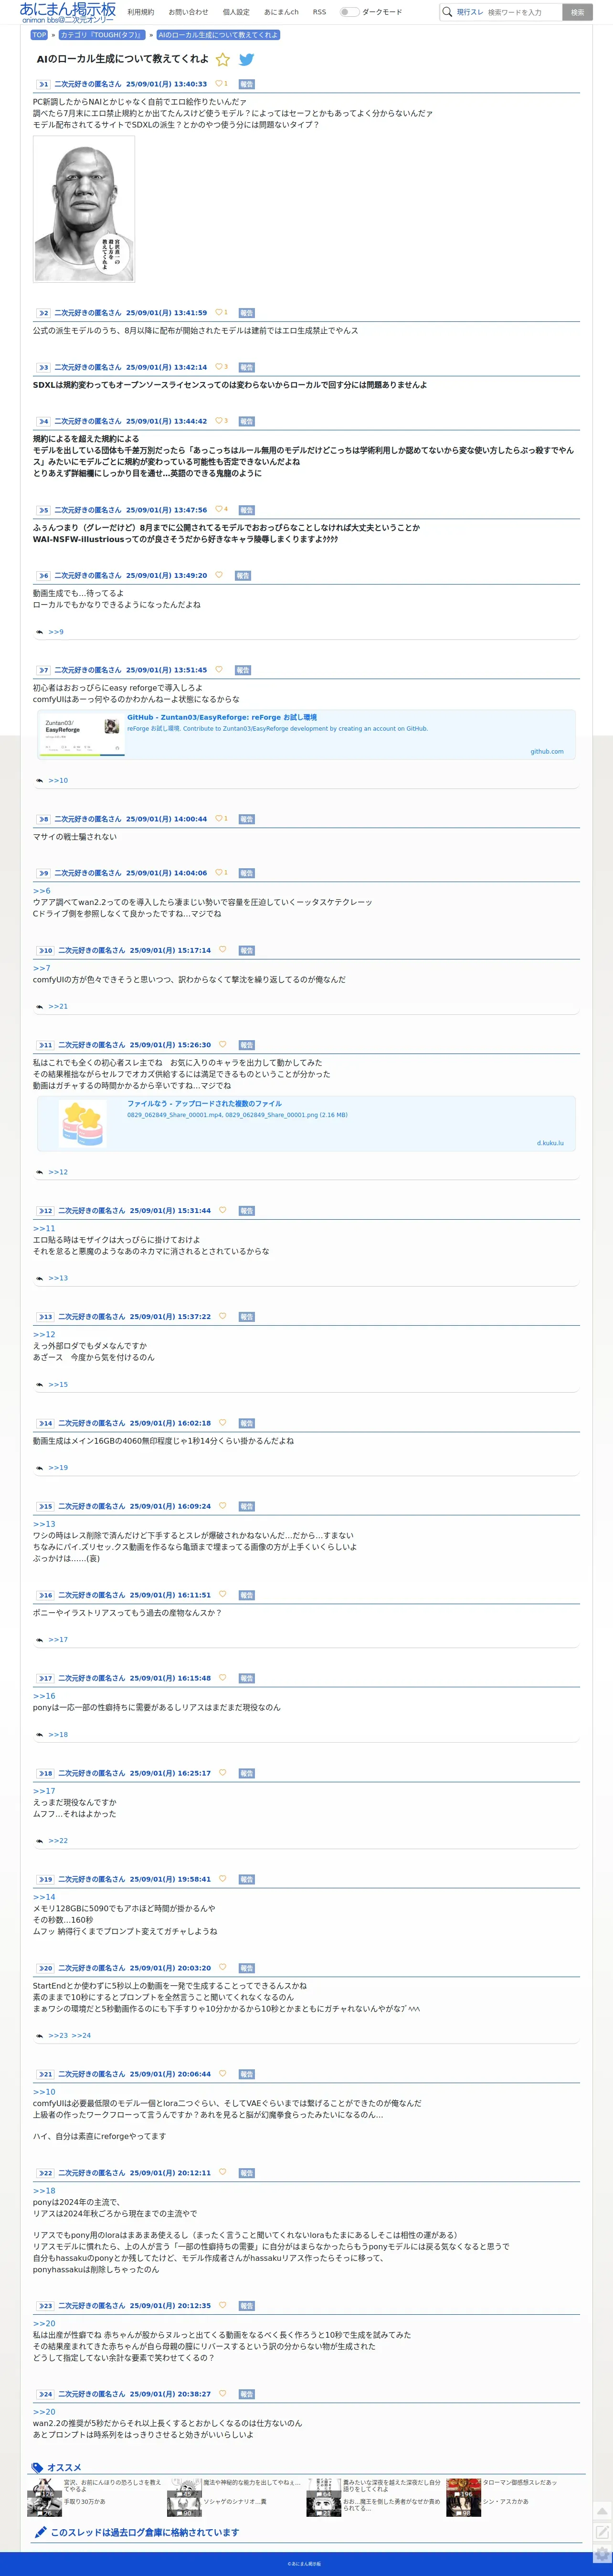Open the カテゴリ『TOUGH(タフ)』 breadcrumb

pos(101,35)
